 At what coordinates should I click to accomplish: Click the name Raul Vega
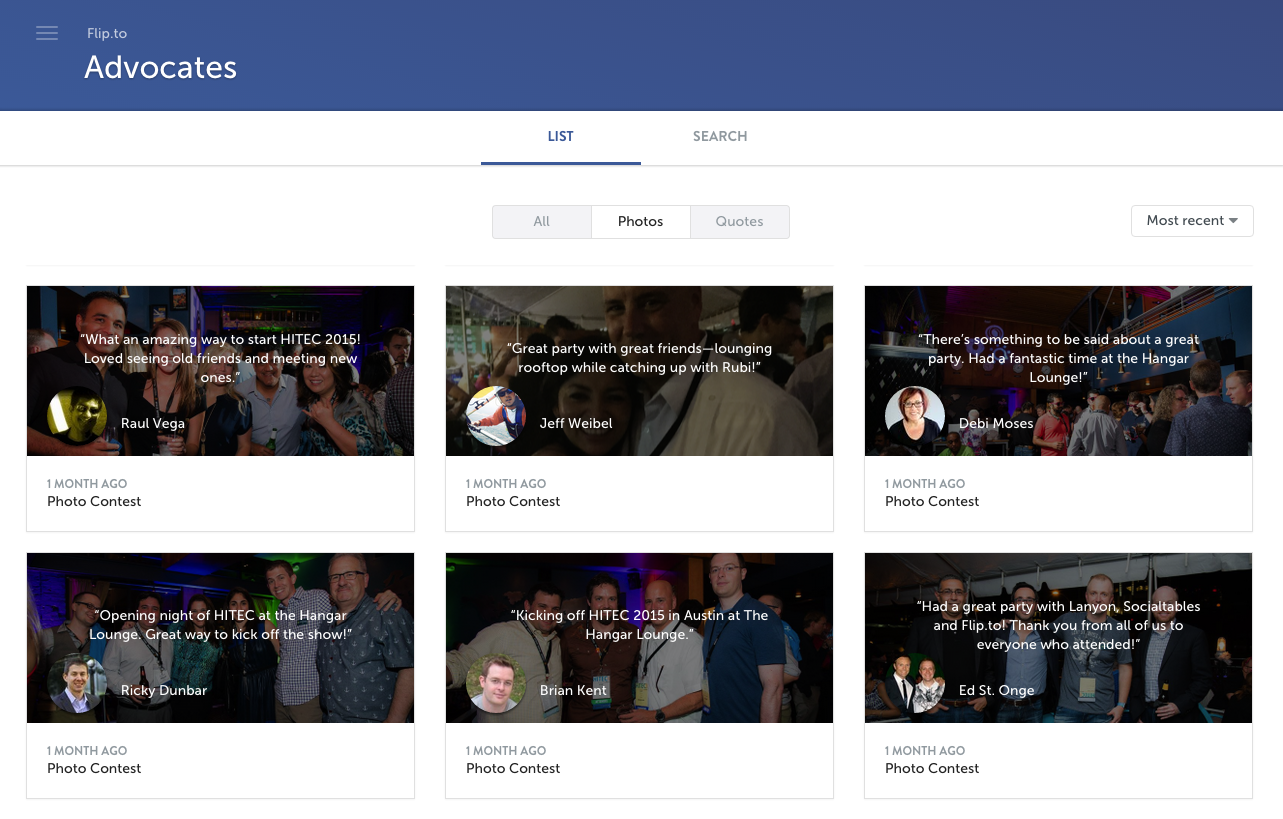tap(153, 424)
